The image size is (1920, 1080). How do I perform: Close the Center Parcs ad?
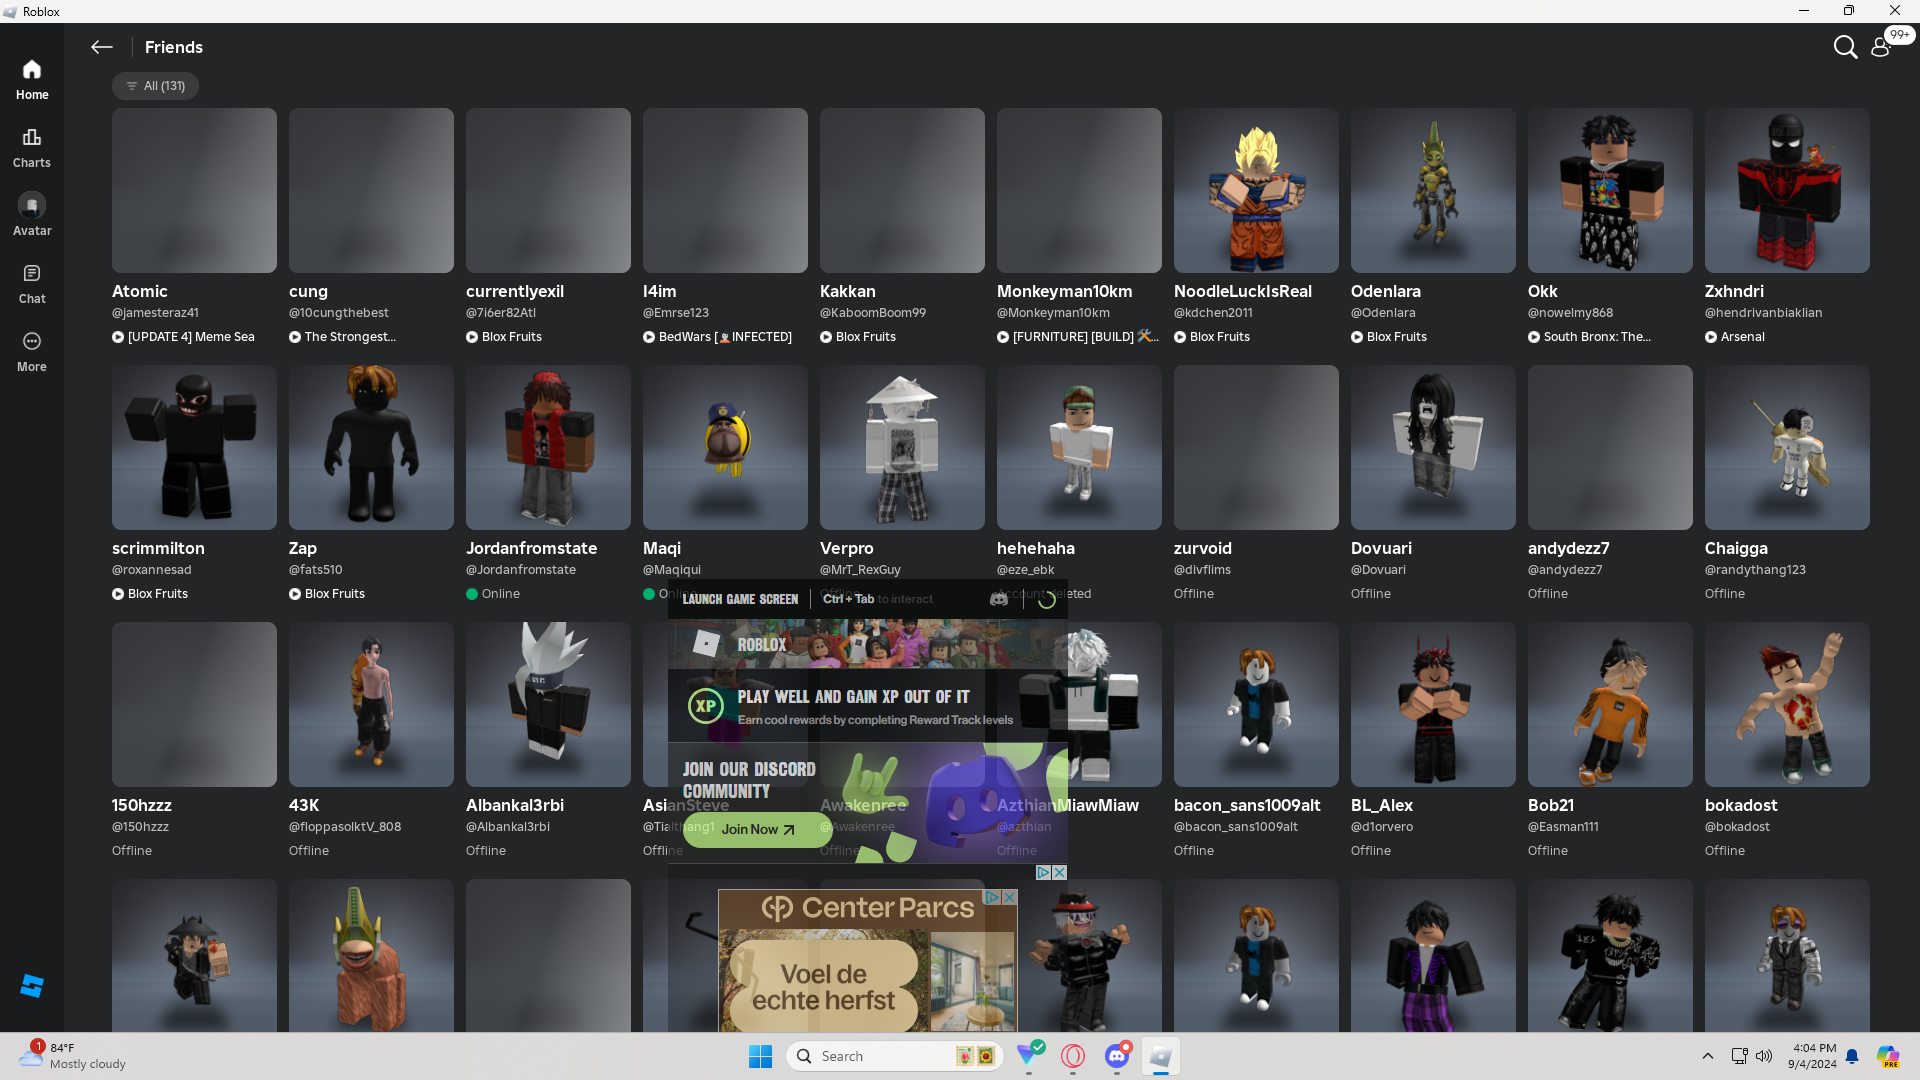[x=1010, y=897]
